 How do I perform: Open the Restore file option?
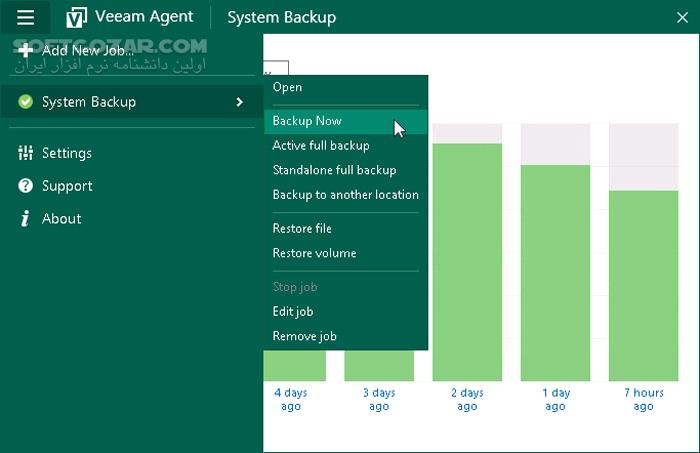coord(346,229)
